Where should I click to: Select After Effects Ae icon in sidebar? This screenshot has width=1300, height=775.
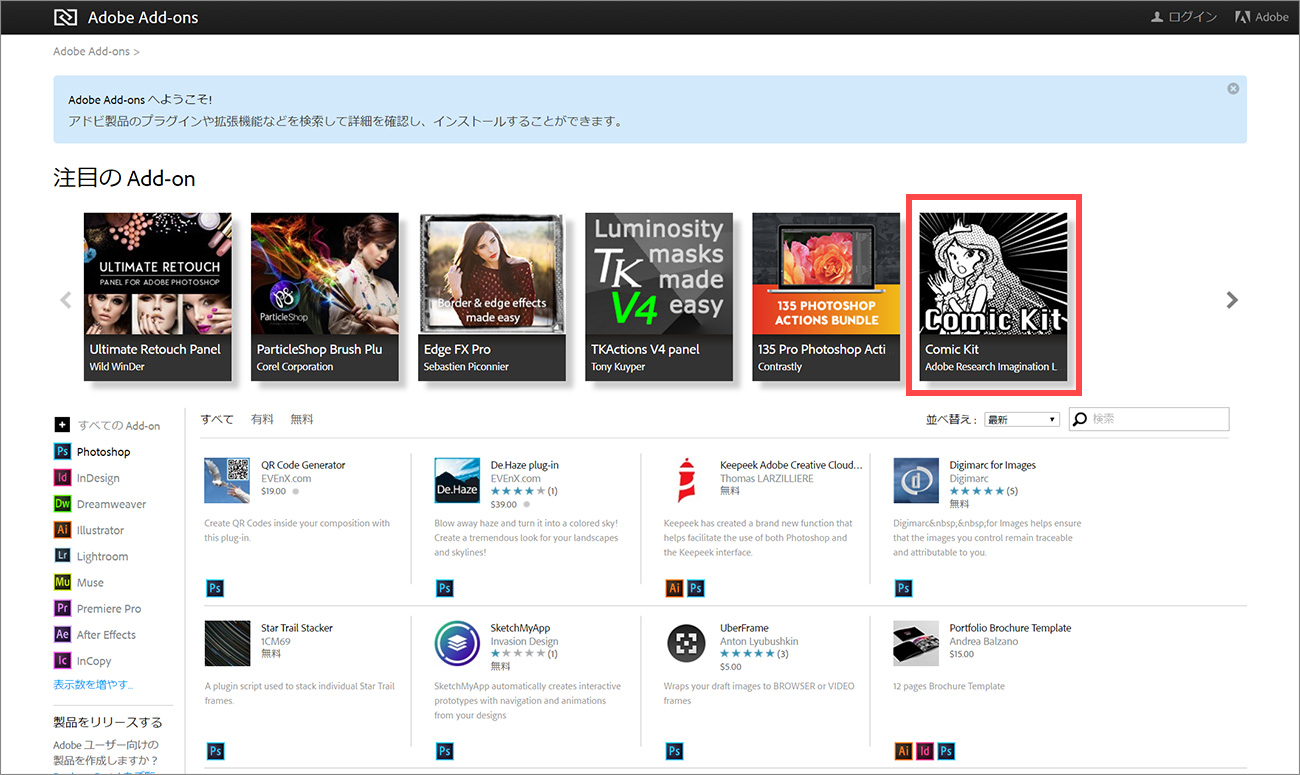pyautogui.click(x=62, y=633)
